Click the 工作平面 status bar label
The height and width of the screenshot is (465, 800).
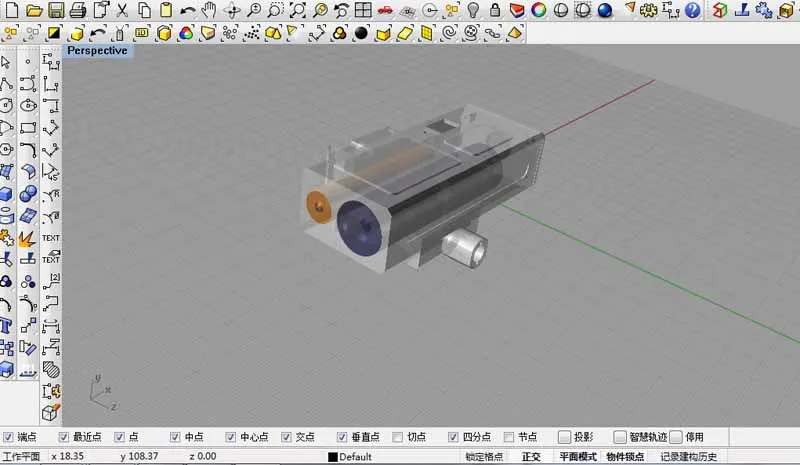click(x=21, y=456)
